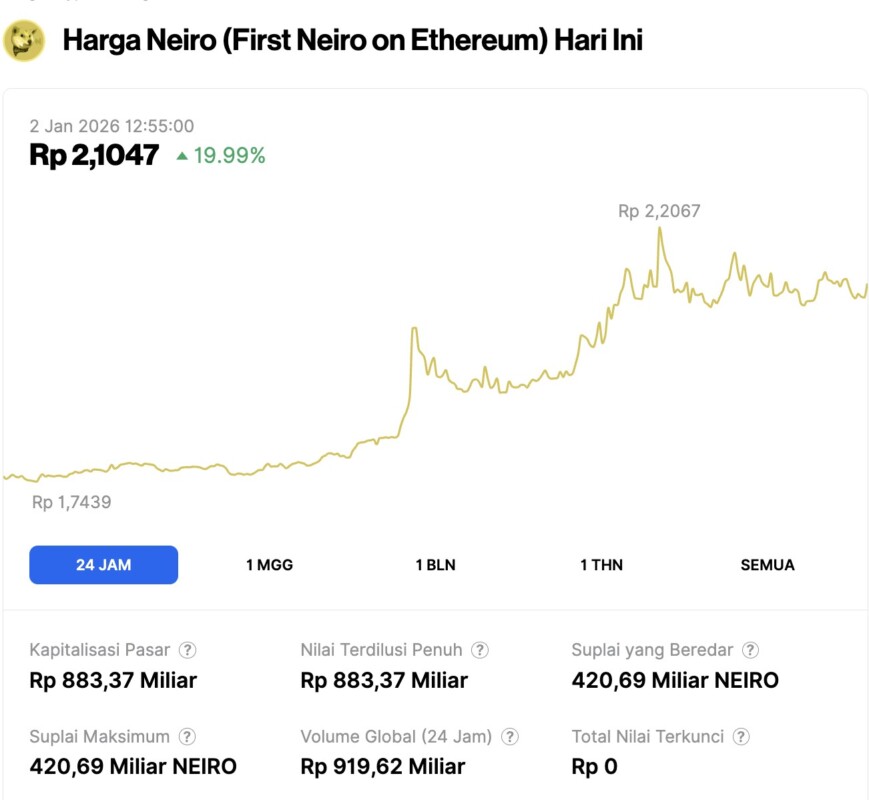Click the Rp 2,1047 current price
The height and width of the screenshot is (800, 869).
tap(94, 155)
